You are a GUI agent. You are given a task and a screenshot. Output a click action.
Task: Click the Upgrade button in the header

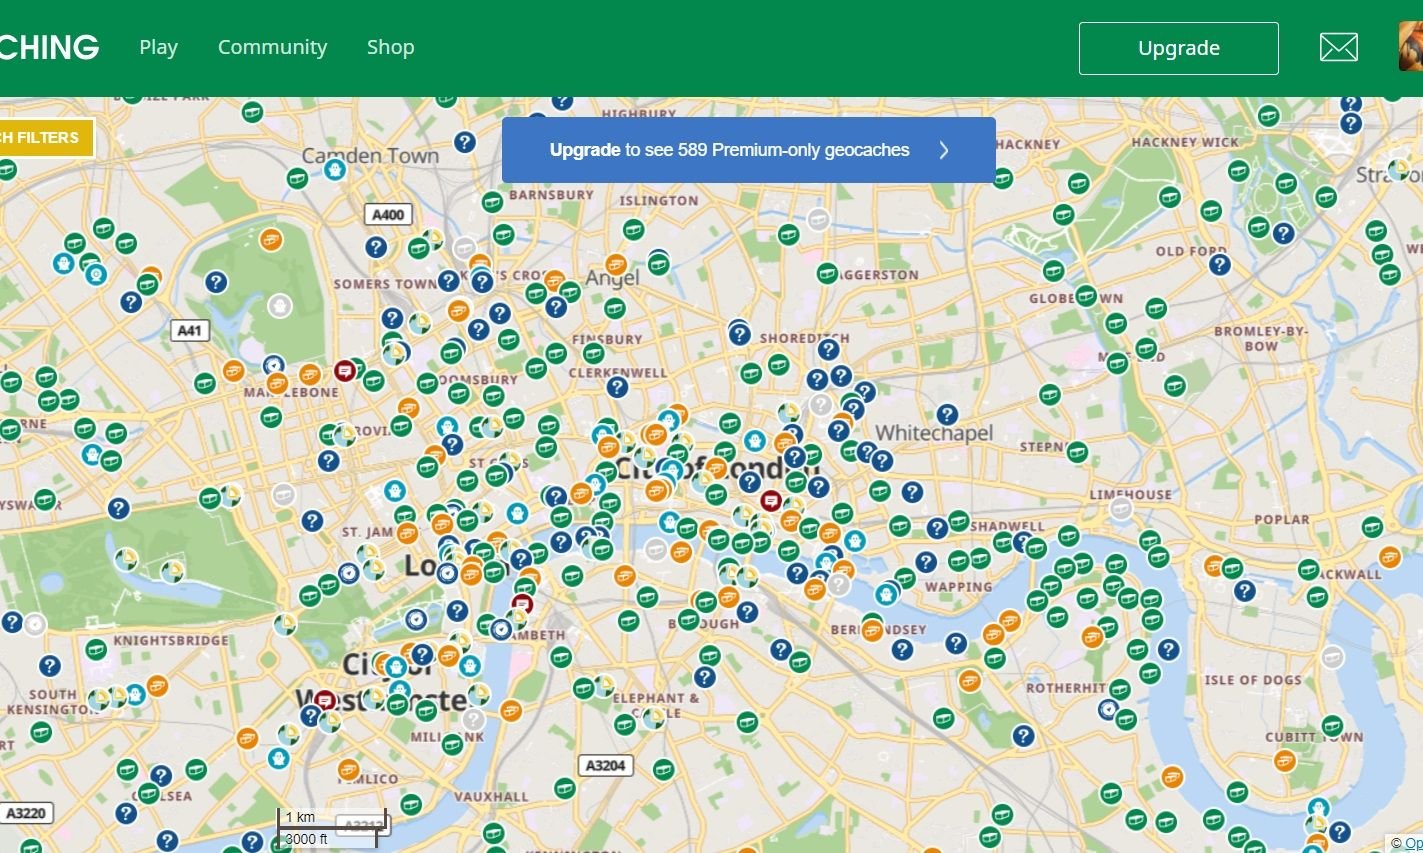pyautogui.click(x=1178, y=48)
